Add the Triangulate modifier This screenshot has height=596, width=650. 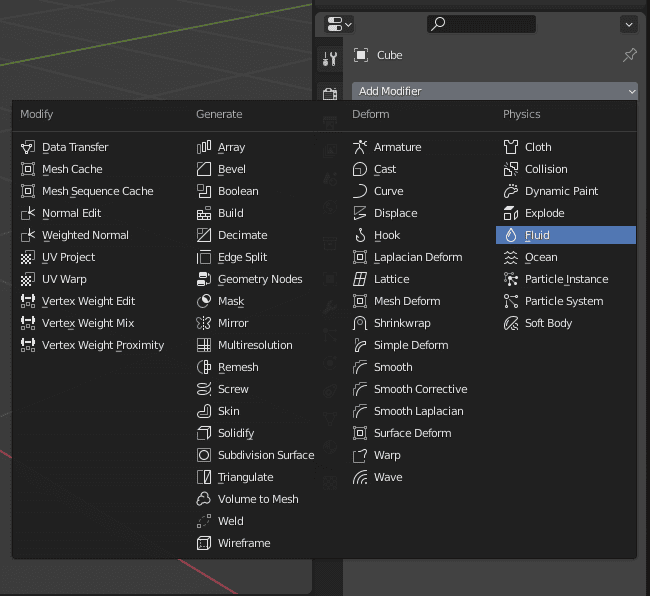[235, 477]
